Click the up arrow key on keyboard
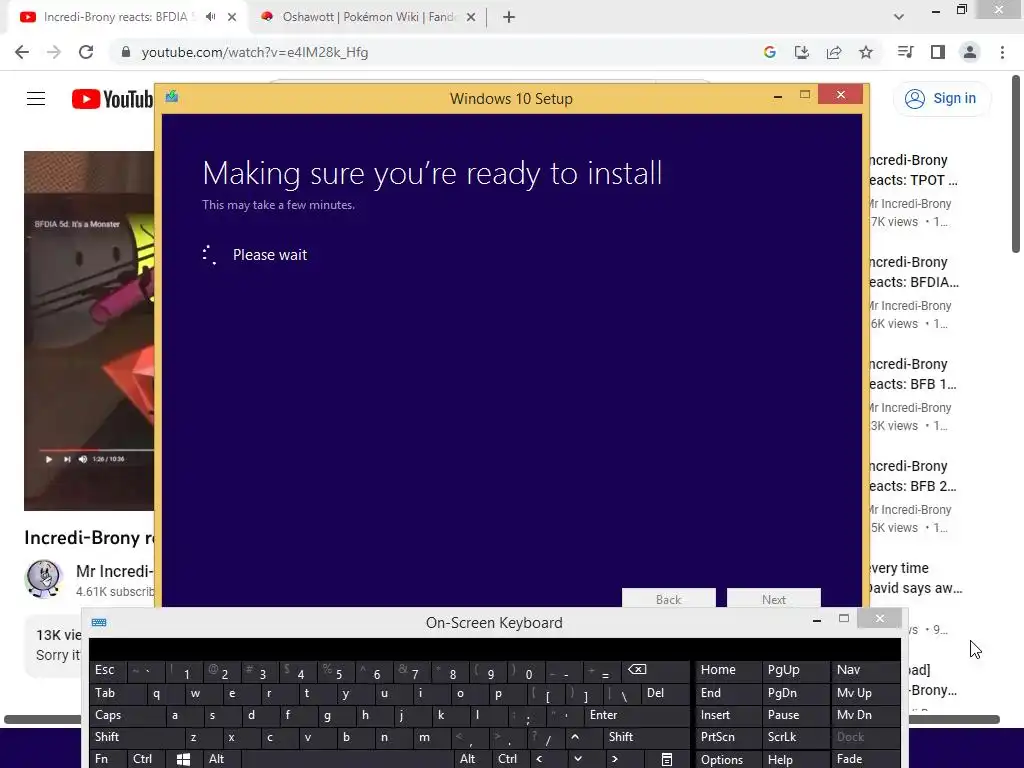This screenshot has height=768, width=1024. 583,737
